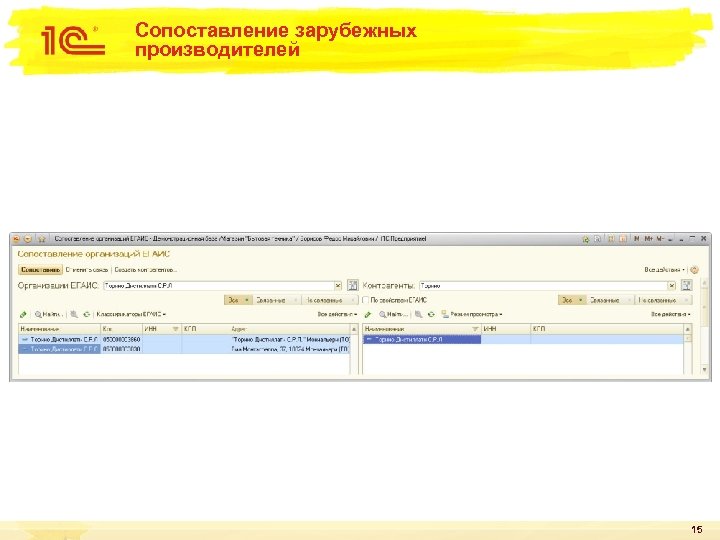Screen dimensions: 720x540
Task: Open Все действия menu of left list
Action: coord(337,315)
